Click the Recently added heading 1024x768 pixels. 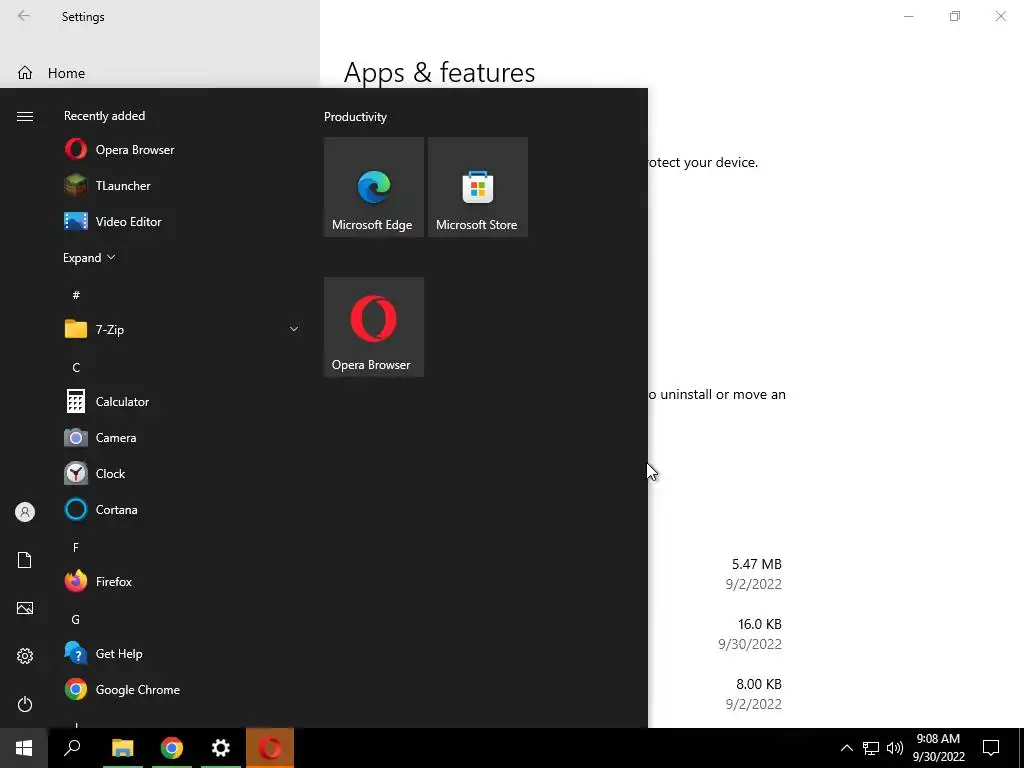(104, 116)
